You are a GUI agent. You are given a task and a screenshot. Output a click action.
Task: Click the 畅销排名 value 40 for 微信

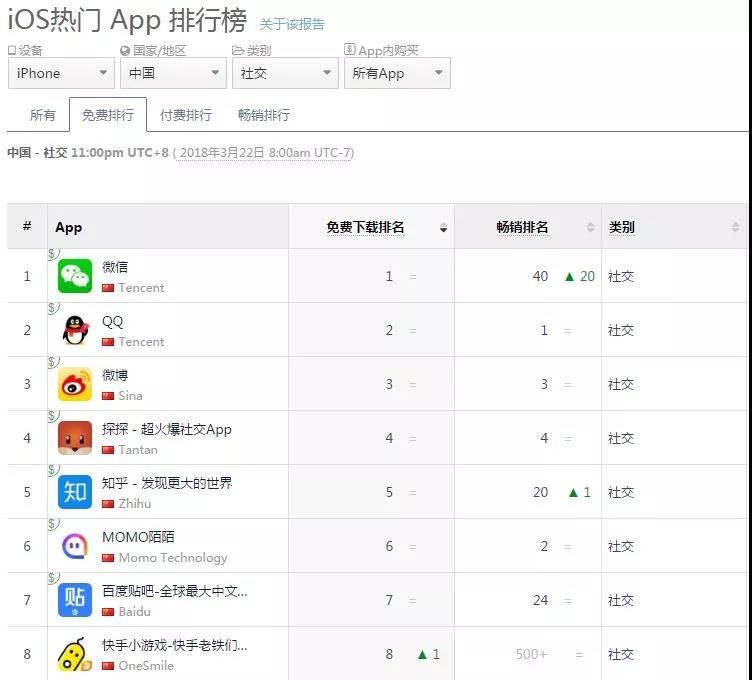click(x=540, y=276)
